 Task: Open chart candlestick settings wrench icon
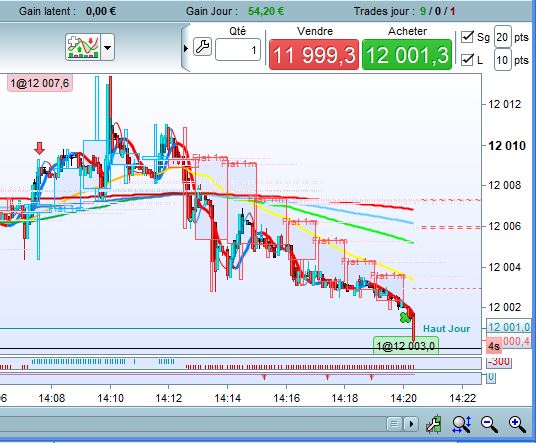434,424
